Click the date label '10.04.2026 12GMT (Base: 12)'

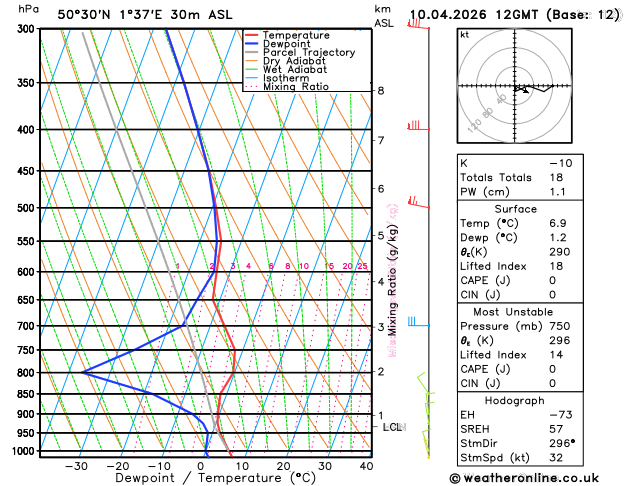click(515, 15)
